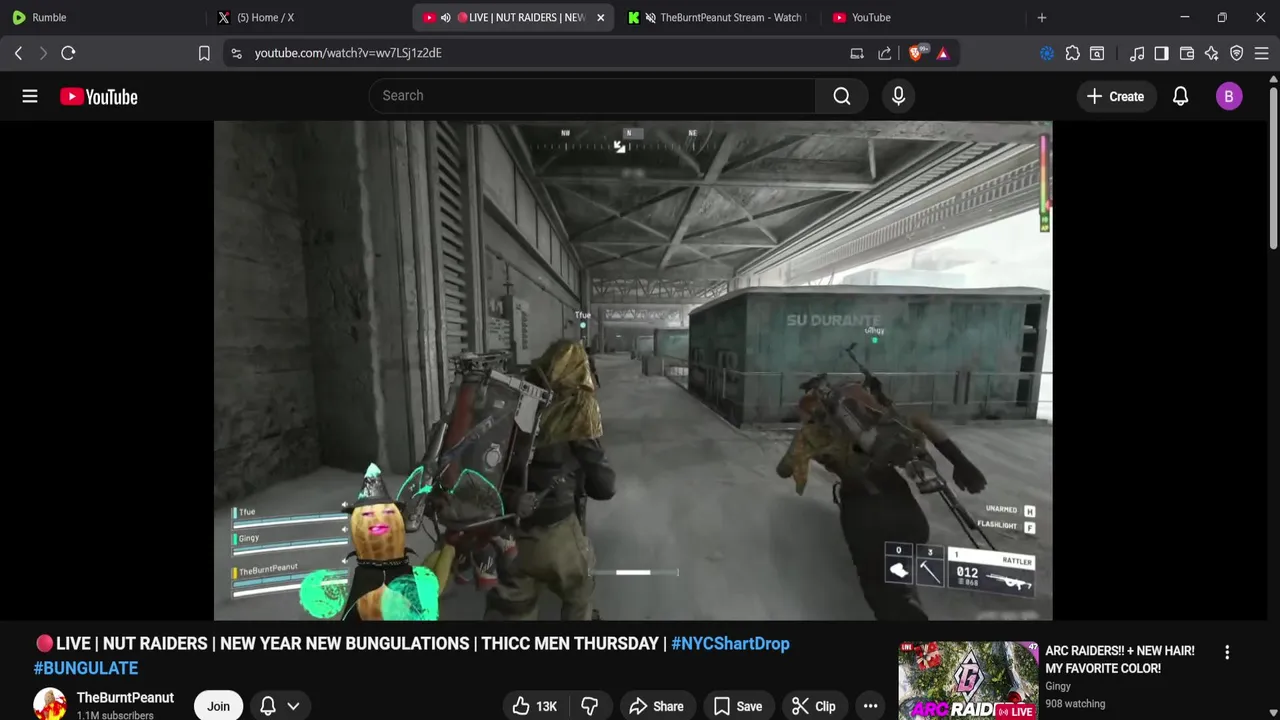
Task: Open the account avatar menu
Action: click(x=1229, y=96)
